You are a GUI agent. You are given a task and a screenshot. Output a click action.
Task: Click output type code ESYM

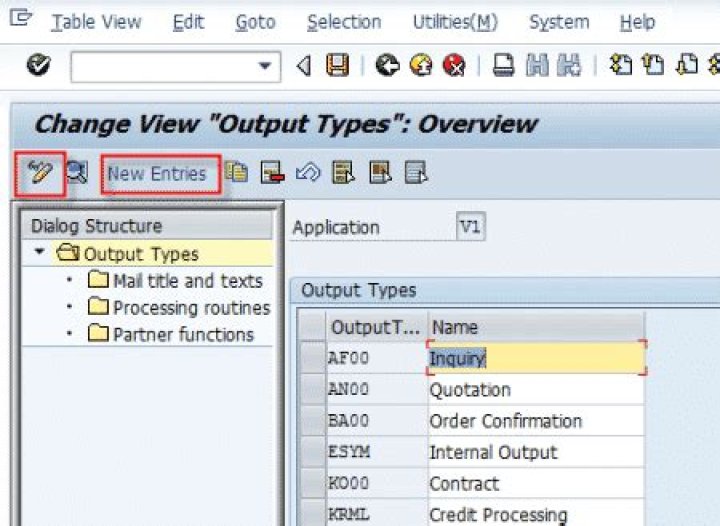point(349,452)
